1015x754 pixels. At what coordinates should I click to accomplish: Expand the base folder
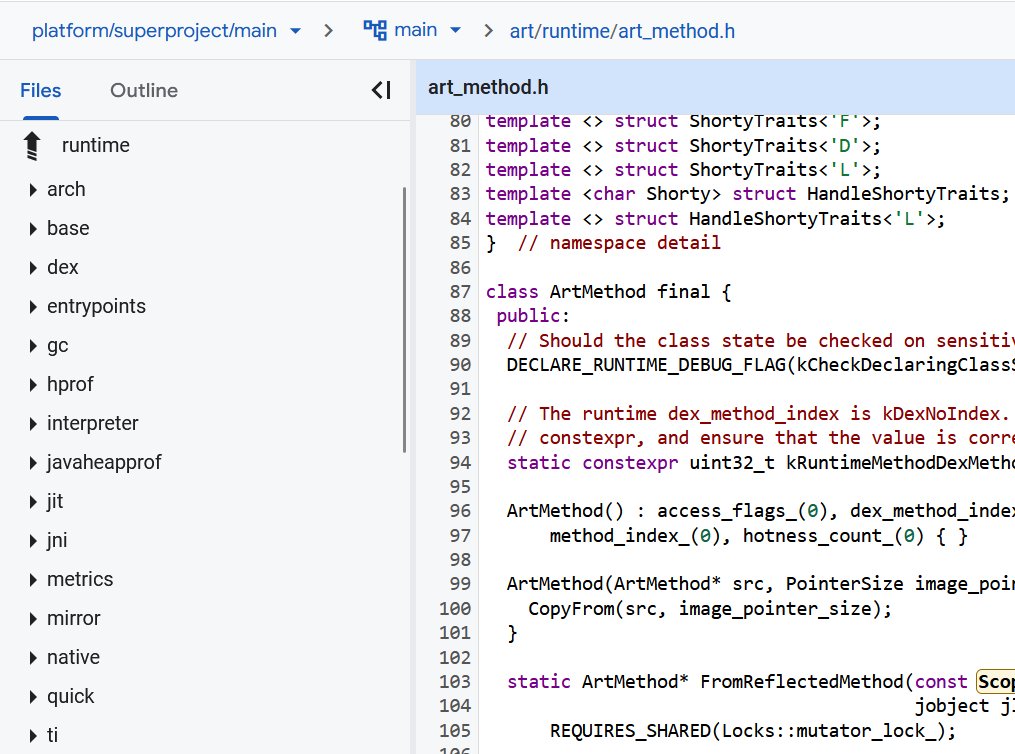click(33, 228)
